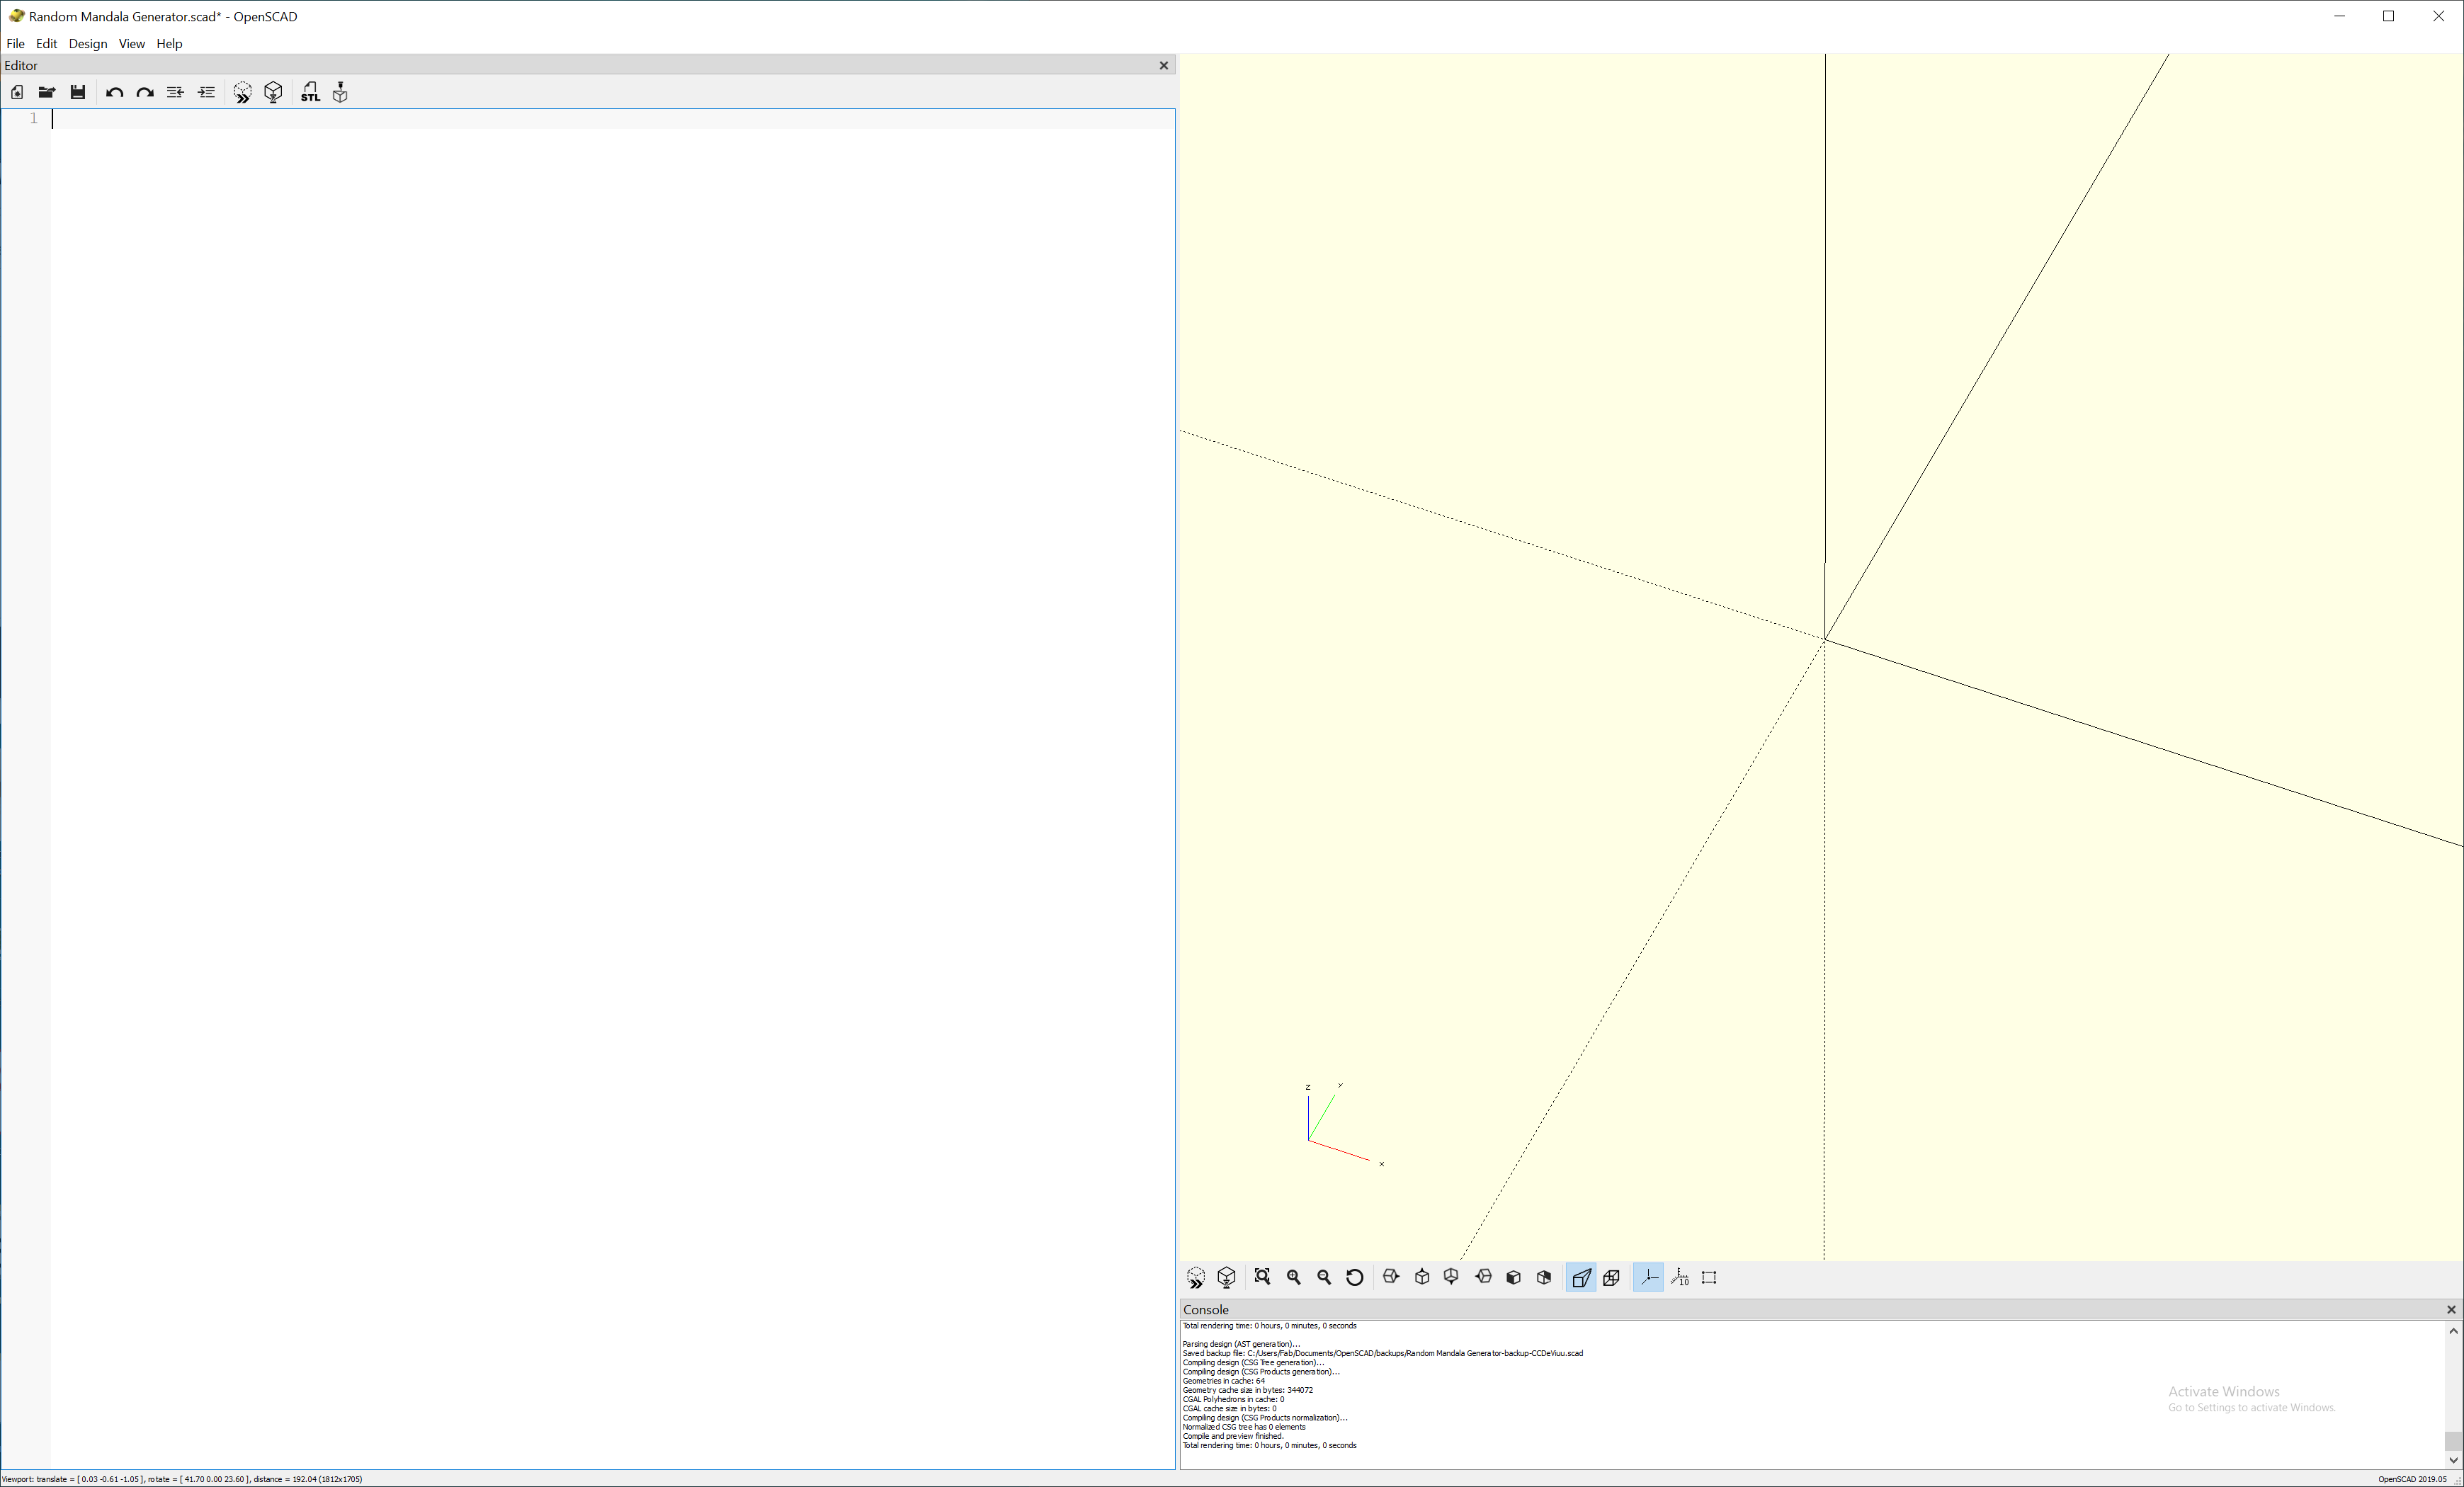Render the design from the editor toolbar
The height and width of the screenshot is (1487, 2464).
coord(273,92)
